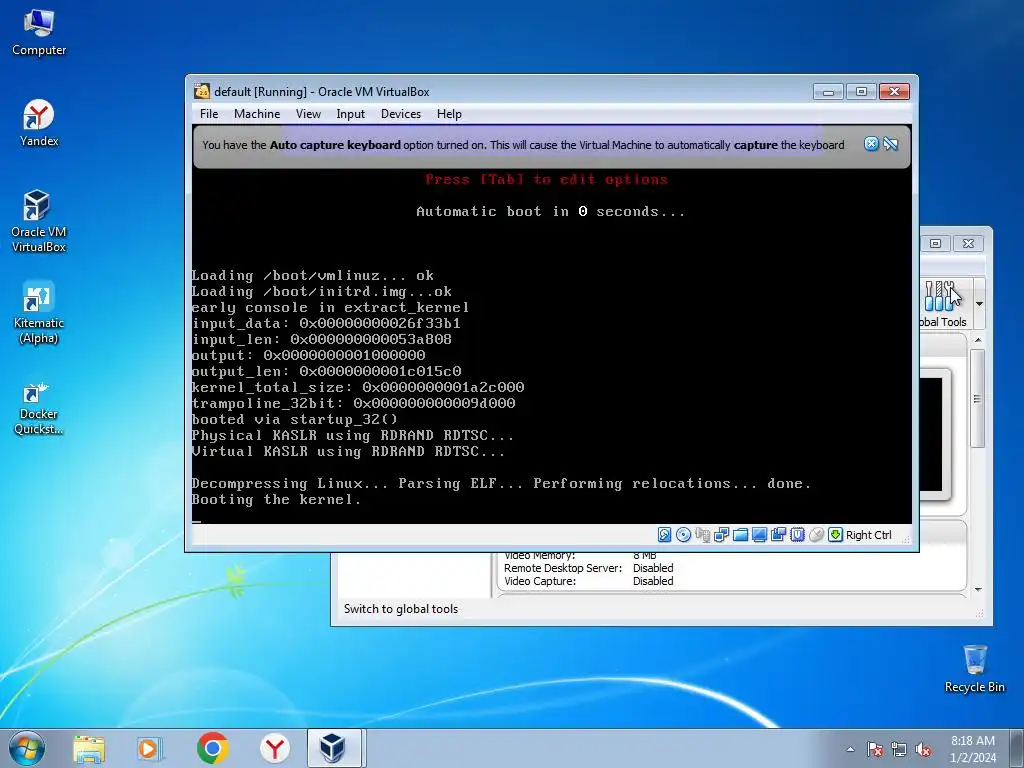
Task: Open the network tray icon
Action: 899,749
